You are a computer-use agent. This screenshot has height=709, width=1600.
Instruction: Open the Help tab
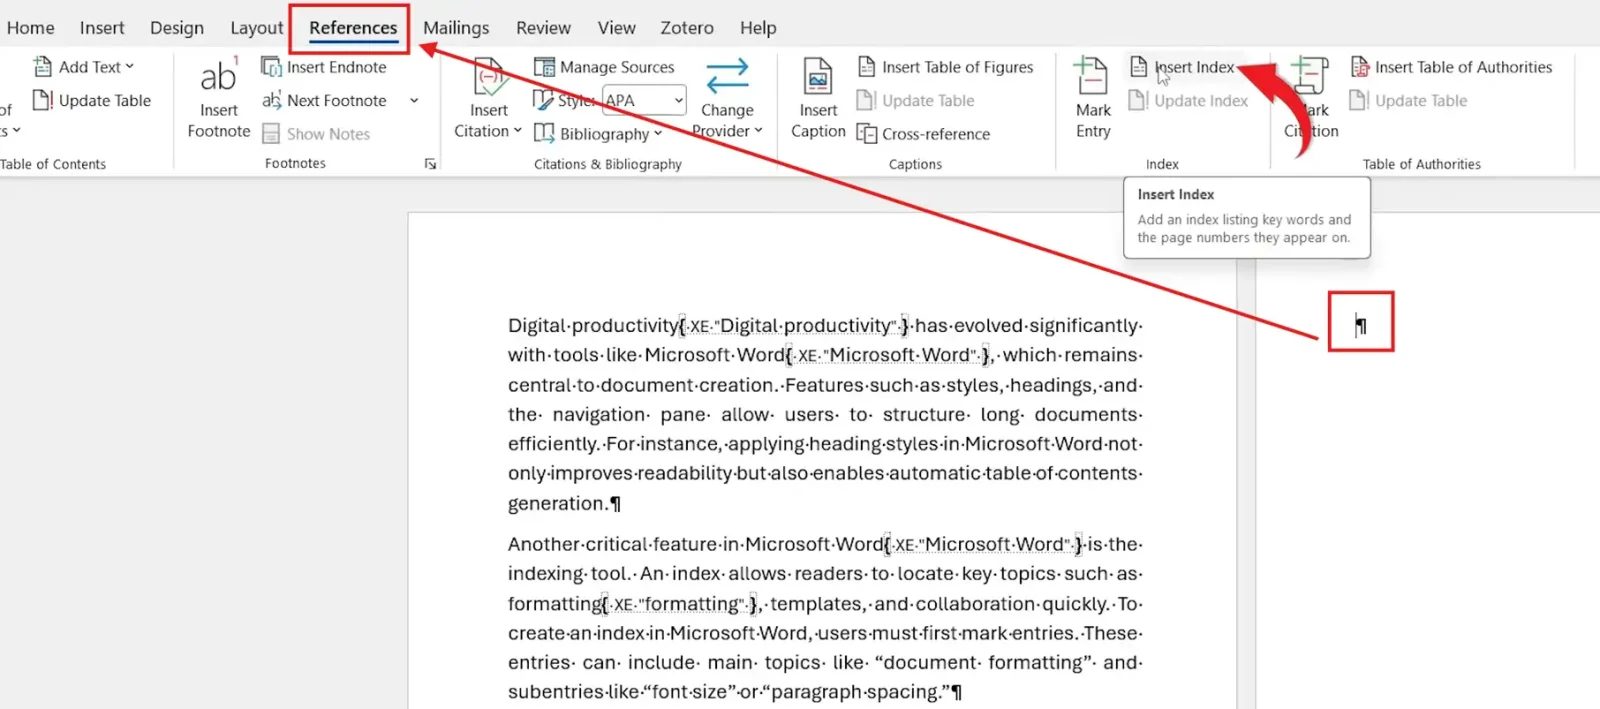click(x=758, y=28)
